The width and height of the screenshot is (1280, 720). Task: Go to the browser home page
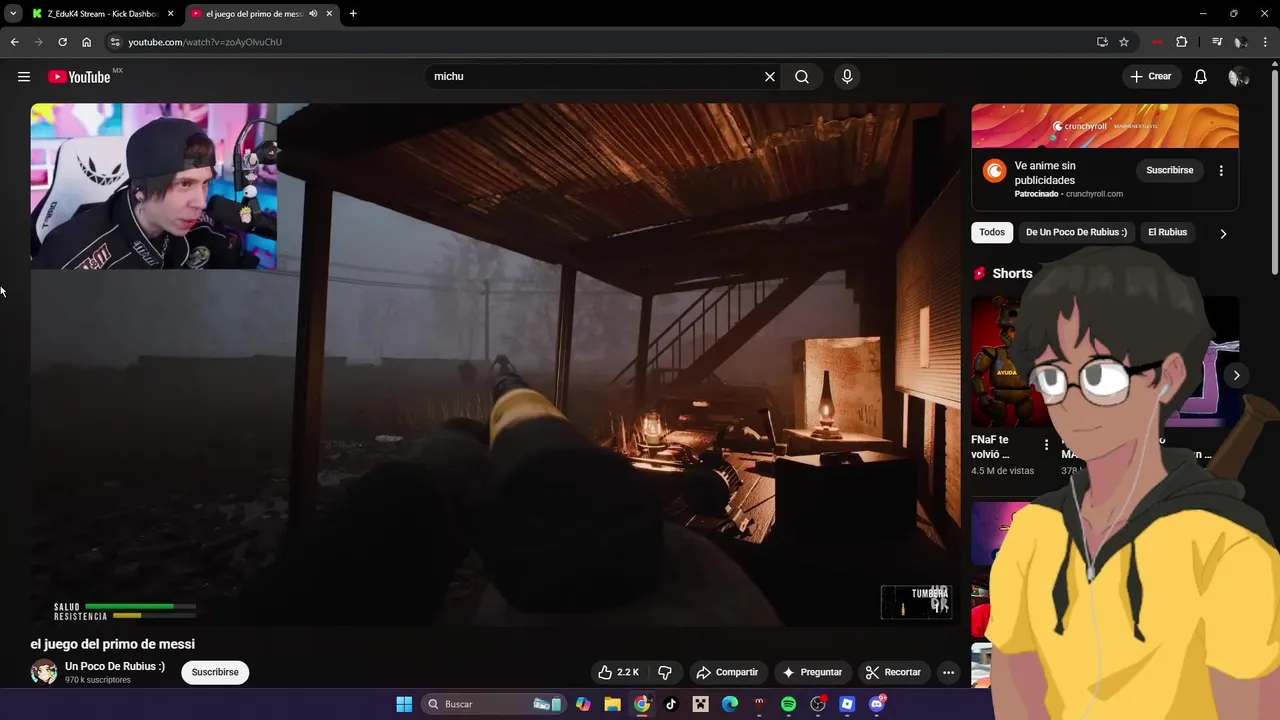click(87, 42)
